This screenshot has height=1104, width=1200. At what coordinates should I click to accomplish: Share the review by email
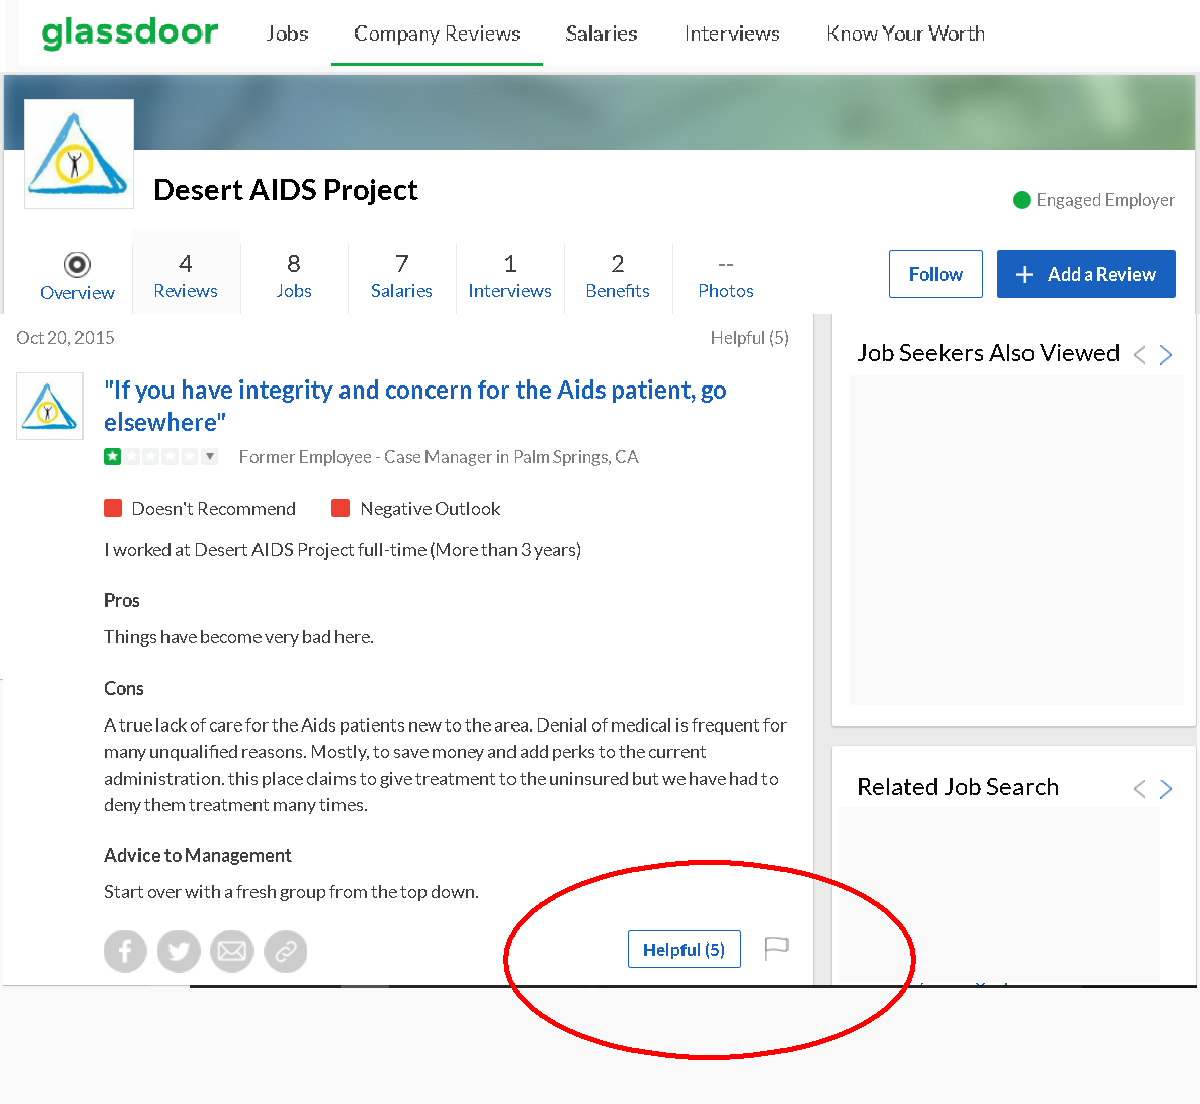[x=232, y=951]
